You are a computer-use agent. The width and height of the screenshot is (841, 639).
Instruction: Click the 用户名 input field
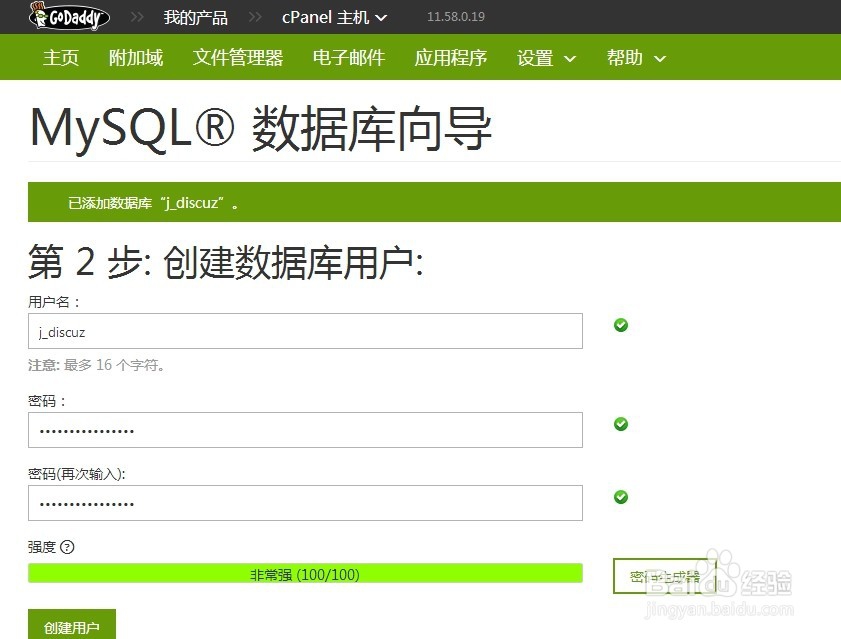click(x=305, y=331)
